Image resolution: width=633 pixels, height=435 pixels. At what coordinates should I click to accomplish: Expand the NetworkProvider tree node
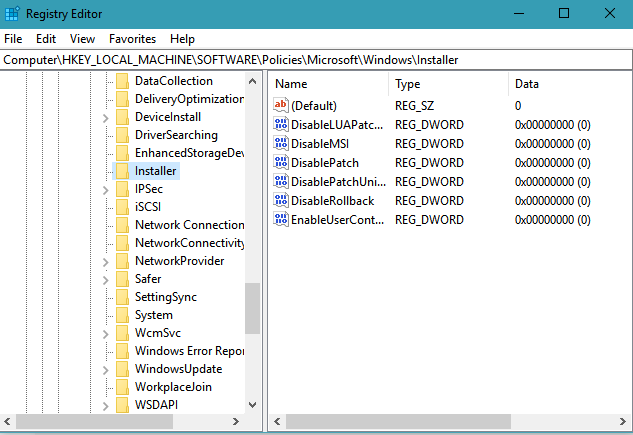tap(106, 261)
